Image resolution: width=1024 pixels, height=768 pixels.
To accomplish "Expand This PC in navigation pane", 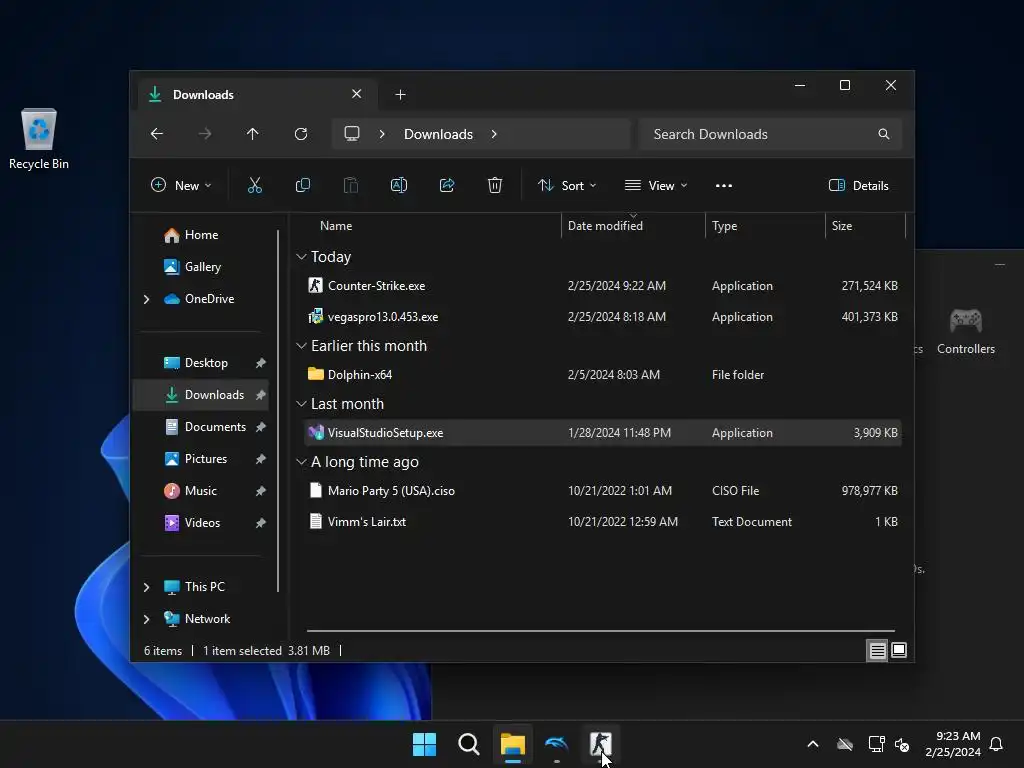I will click(x=146, y=587).
